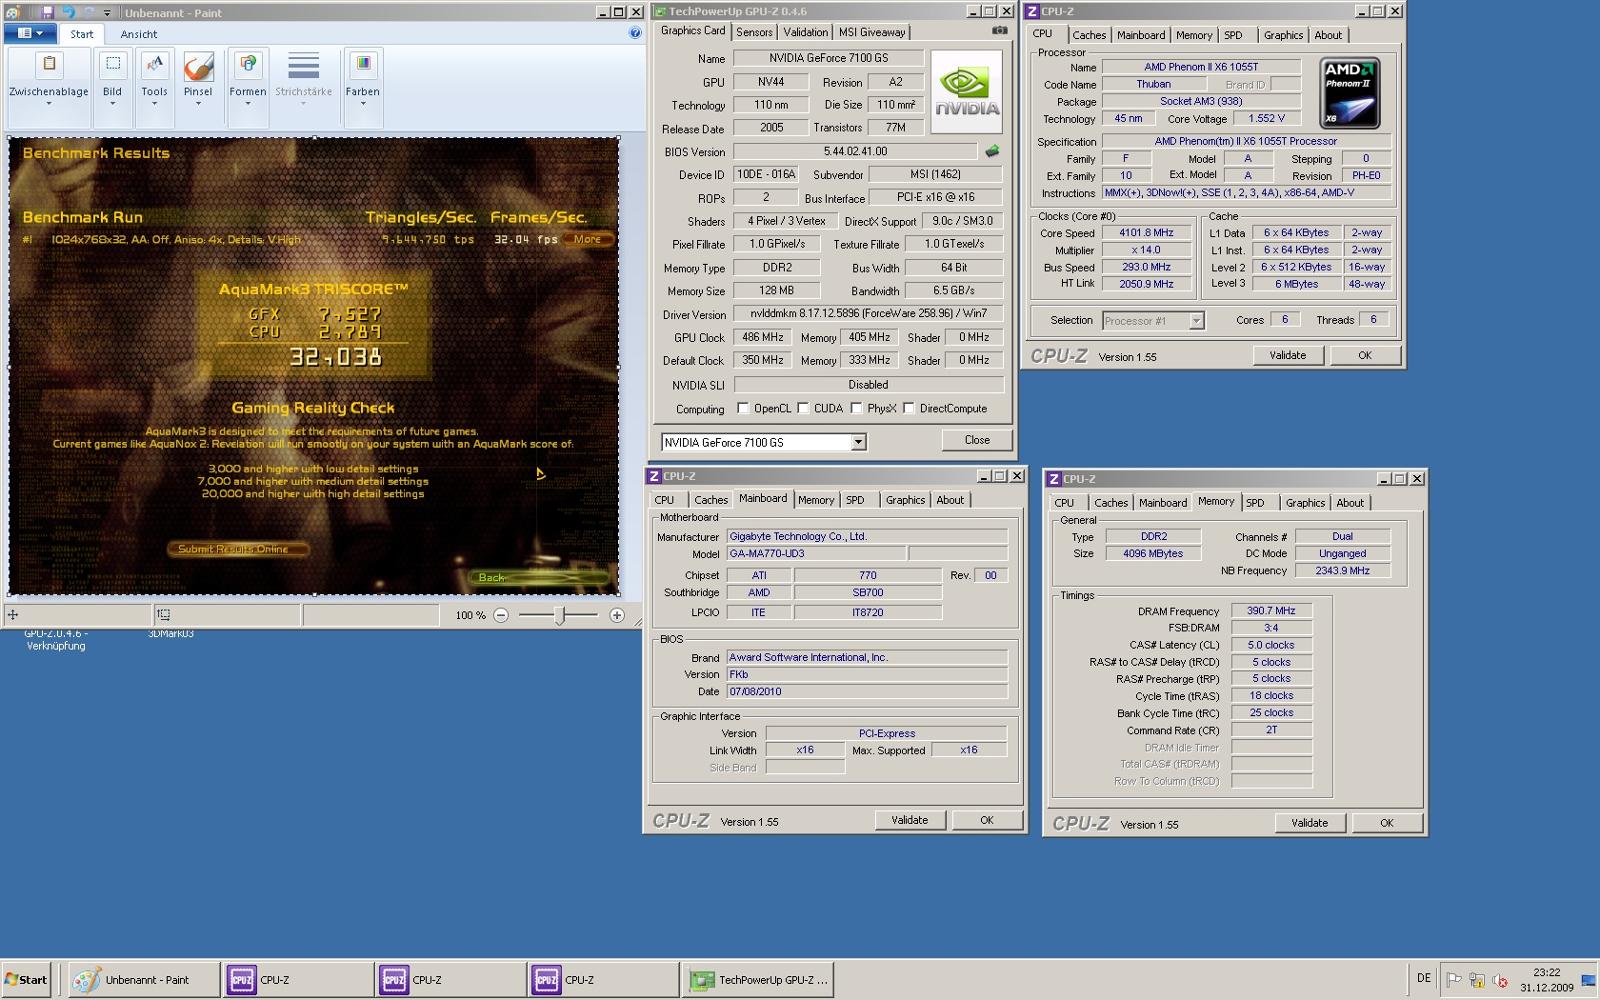Click Submit Results Online in AquaMark
This screenshot has width=1600, height=1000.
237,549
